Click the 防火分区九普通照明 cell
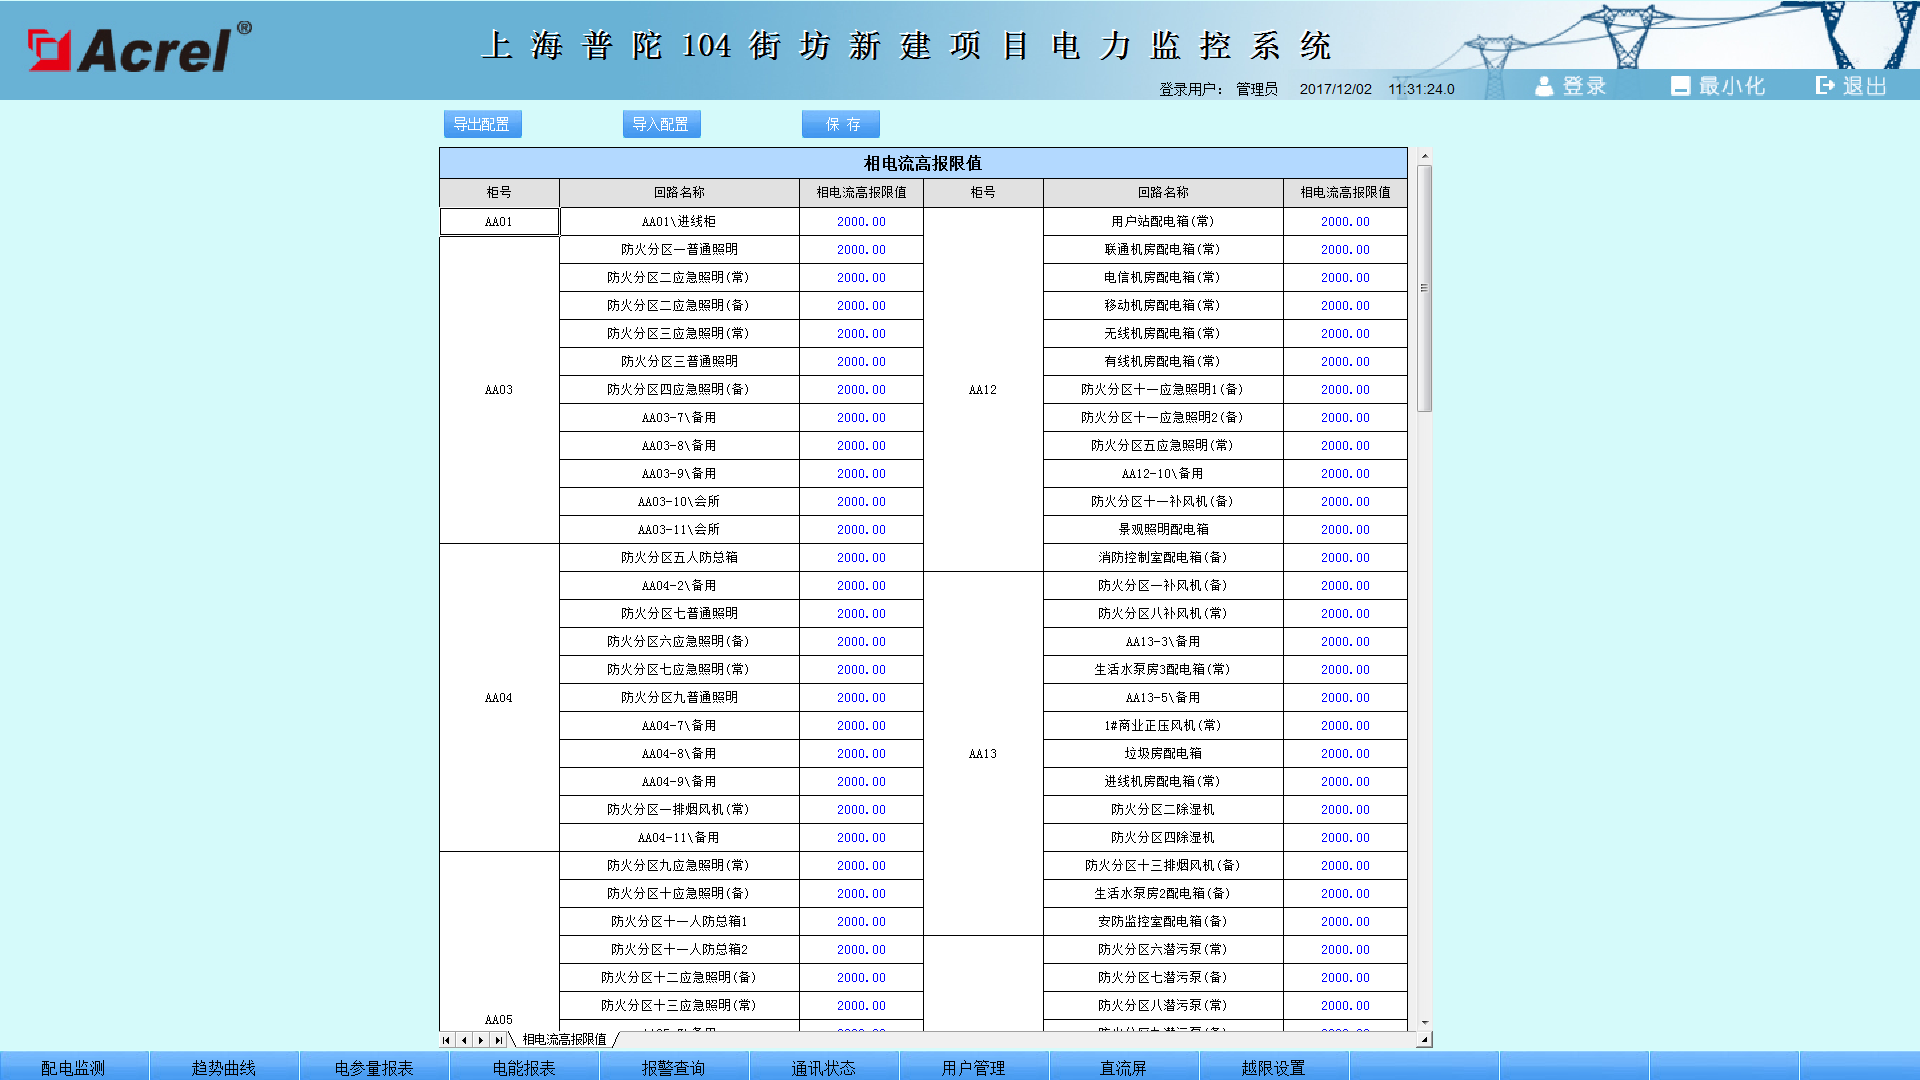The width and height of the screenshot is (1920, 1080). coord(679,698)
